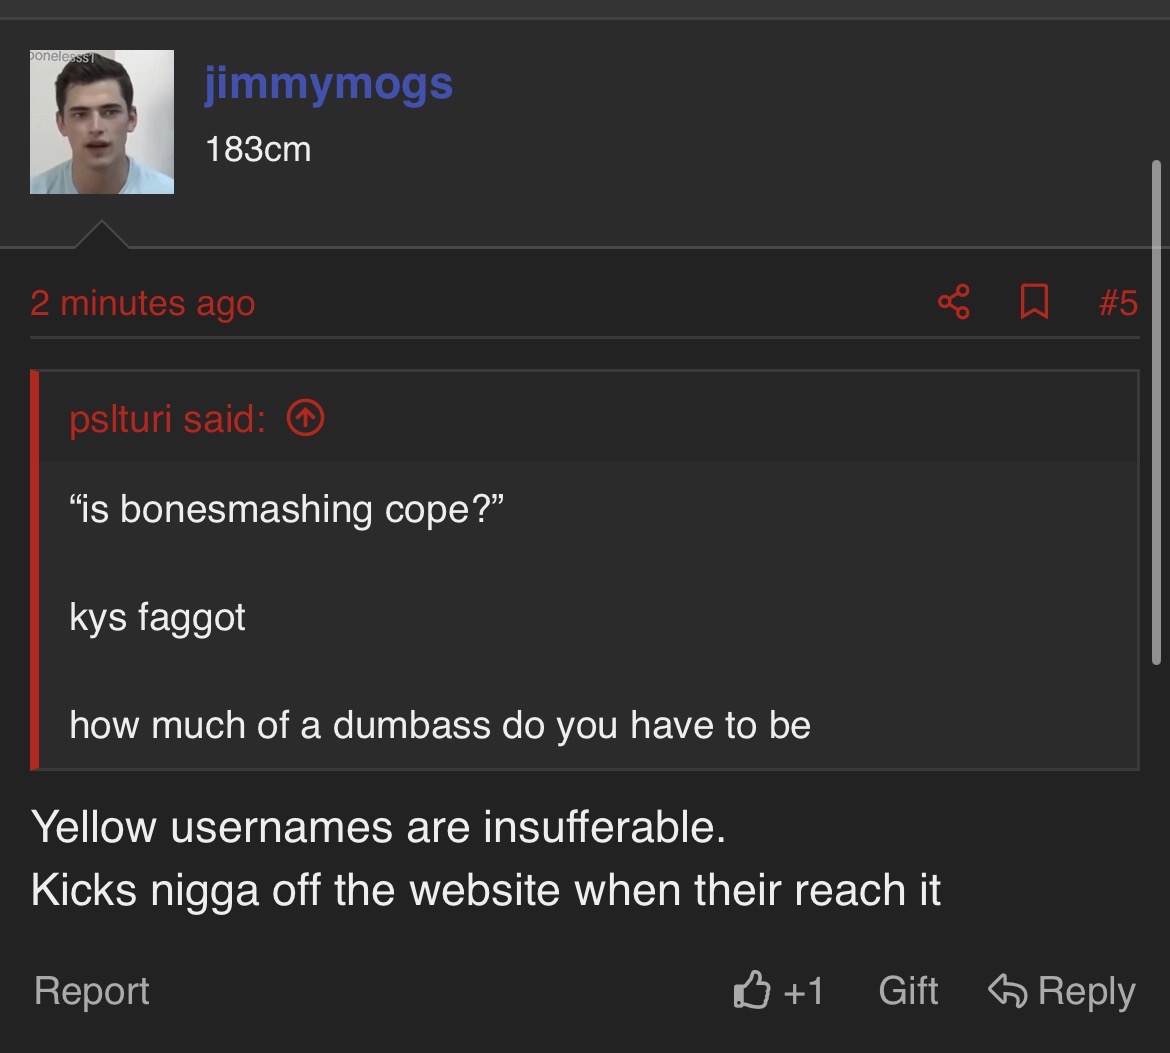This screenshot has width=1170, height=1053.
Task: Click the quoted line starting "how much of"
Action: tap(440, 725)
